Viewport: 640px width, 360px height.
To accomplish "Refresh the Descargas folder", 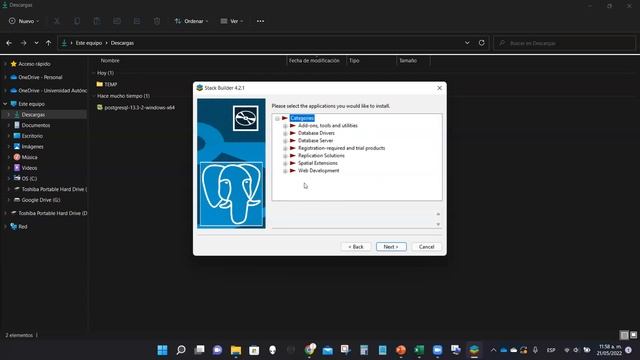I will tap(482, 43).
